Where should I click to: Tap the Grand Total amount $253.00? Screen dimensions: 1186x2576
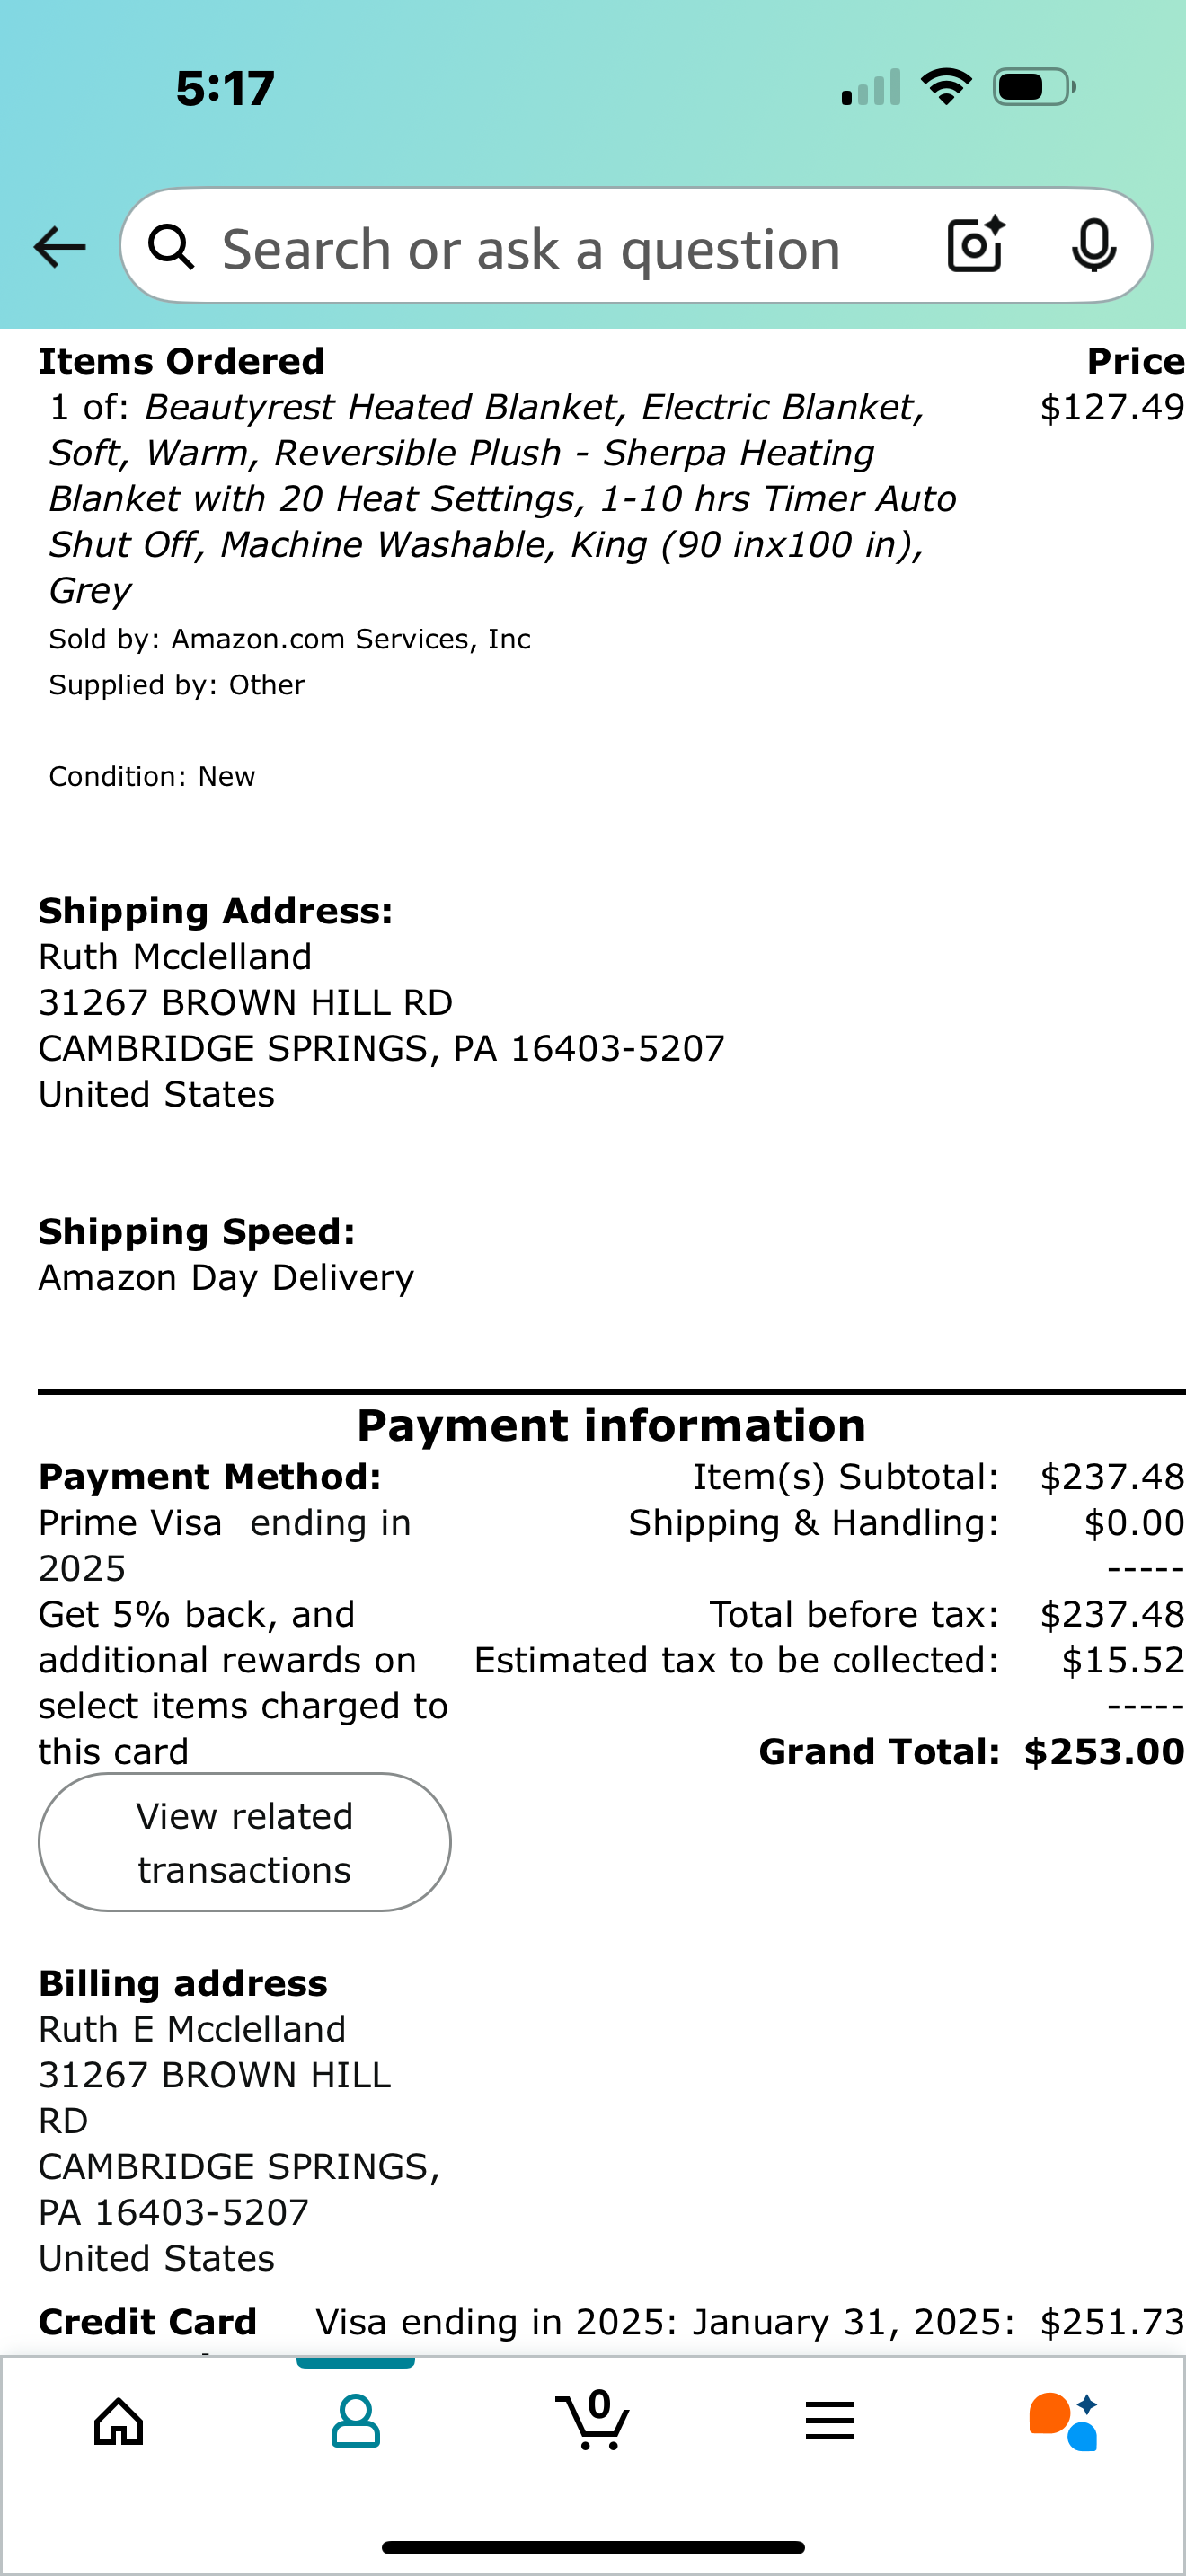click(x=1104, y=1751)
